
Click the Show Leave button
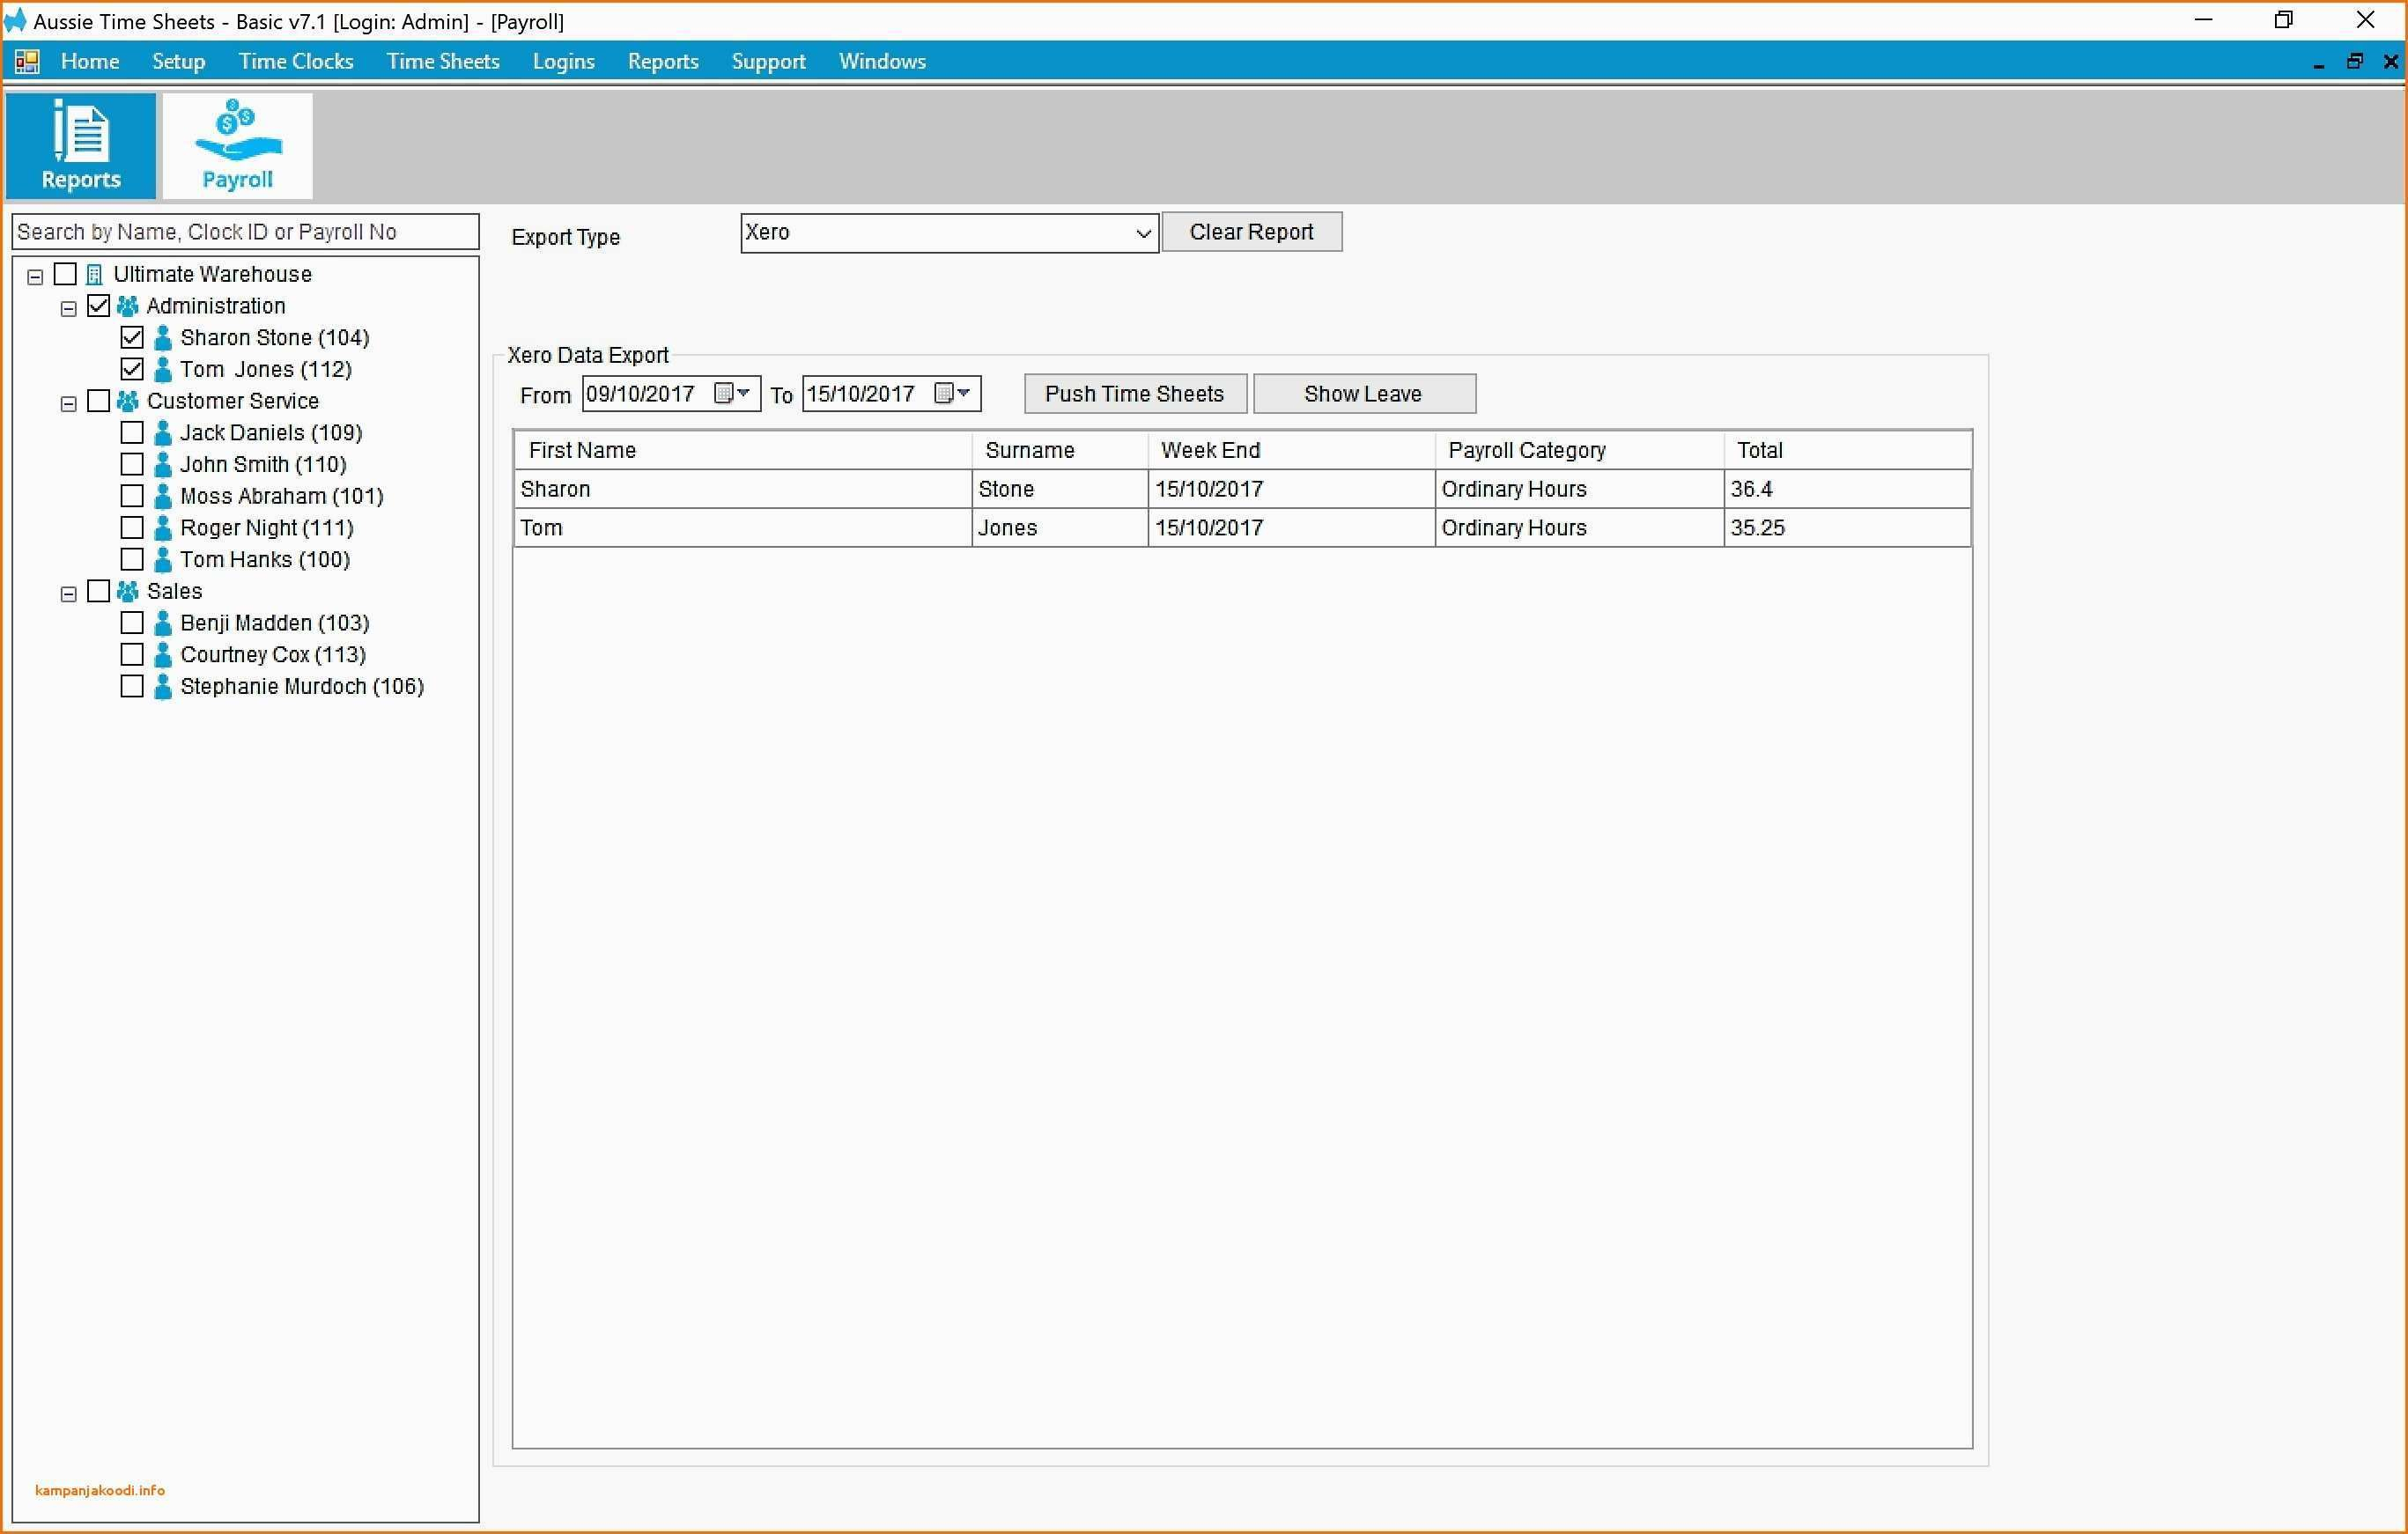1363,394
